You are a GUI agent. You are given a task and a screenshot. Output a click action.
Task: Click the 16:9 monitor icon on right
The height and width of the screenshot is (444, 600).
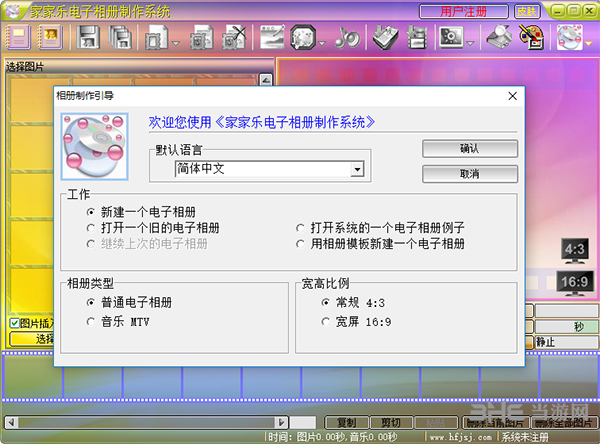pos(575,283)
